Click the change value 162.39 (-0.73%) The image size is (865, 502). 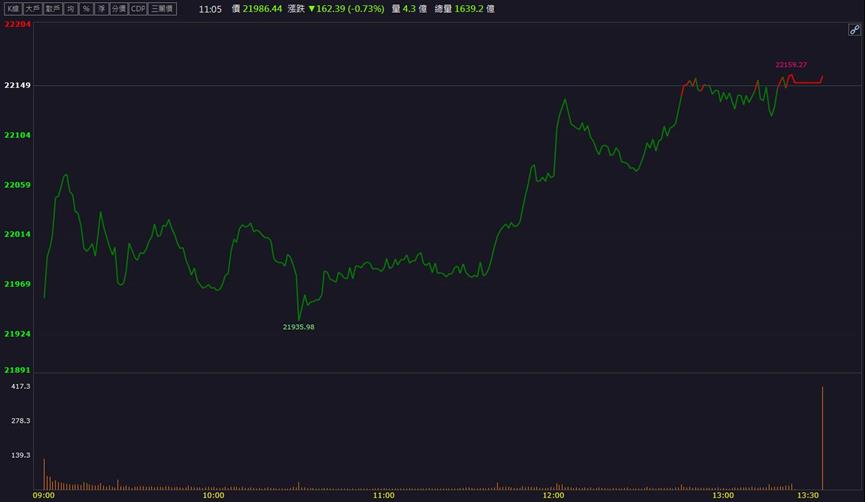(x=350, y=9)
